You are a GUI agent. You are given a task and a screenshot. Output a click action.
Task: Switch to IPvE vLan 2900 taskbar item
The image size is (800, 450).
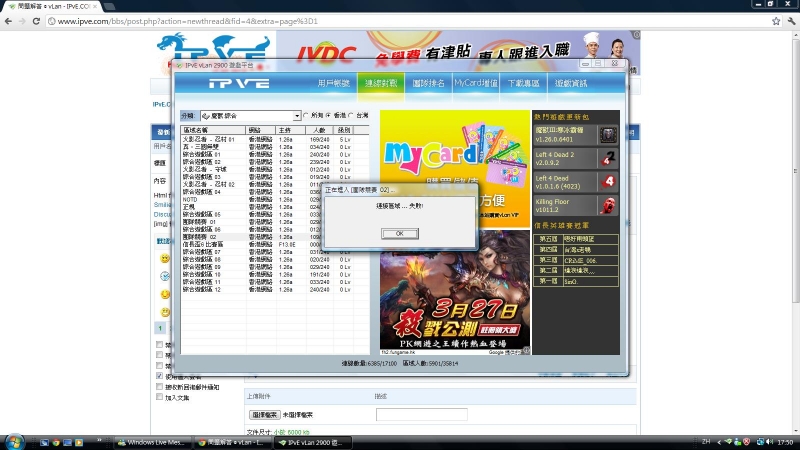pyautogui.click(x=313, y=442)
